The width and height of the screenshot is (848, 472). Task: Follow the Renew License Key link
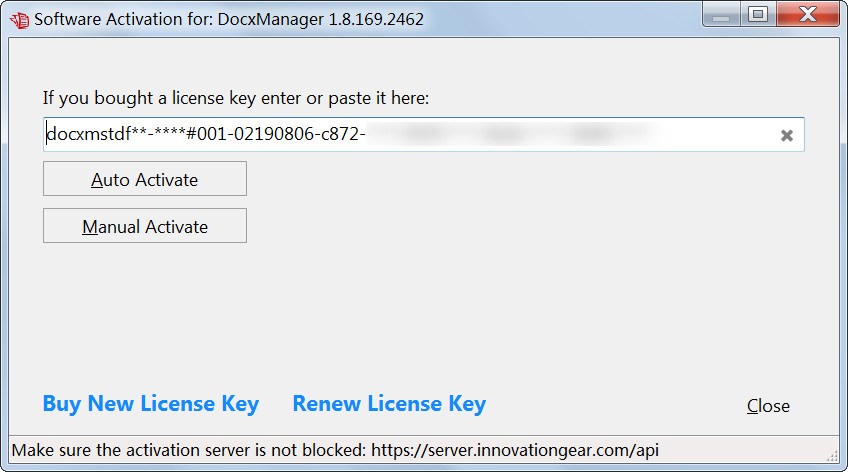coord(389,404)
